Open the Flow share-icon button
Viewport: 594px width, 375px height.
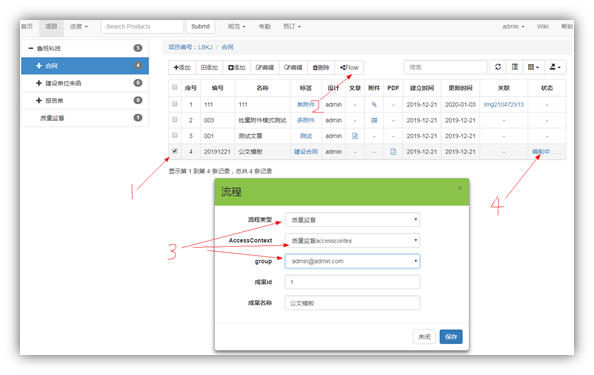[349, 67]
